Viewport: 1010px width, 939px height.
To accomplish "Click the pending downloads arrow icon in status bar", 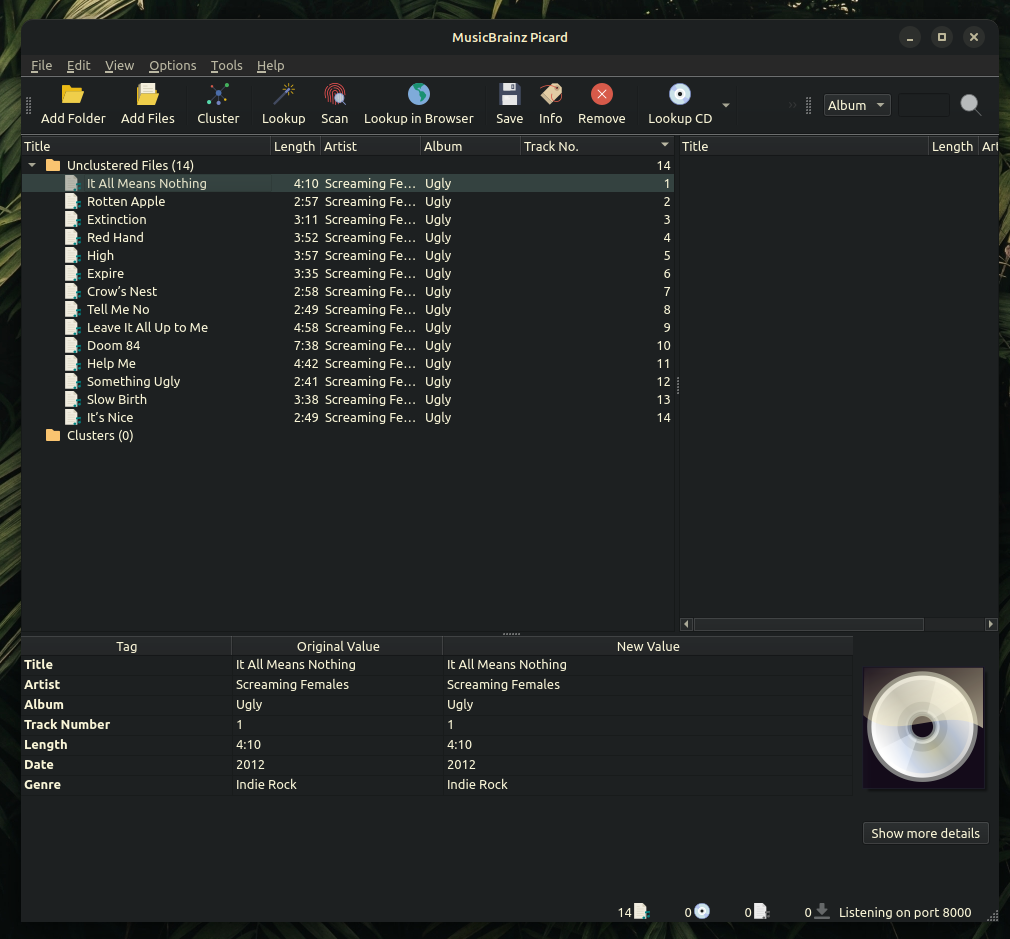I will coord(821,911).
